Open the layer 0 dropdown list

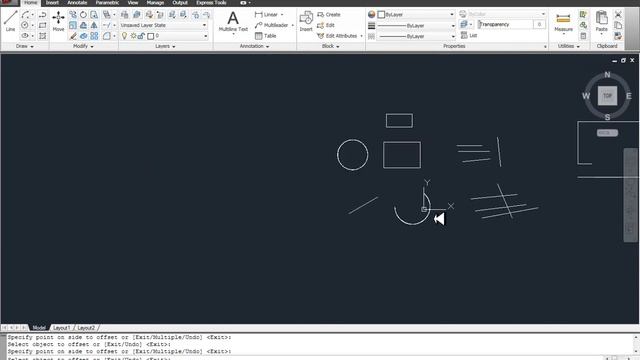206,36
